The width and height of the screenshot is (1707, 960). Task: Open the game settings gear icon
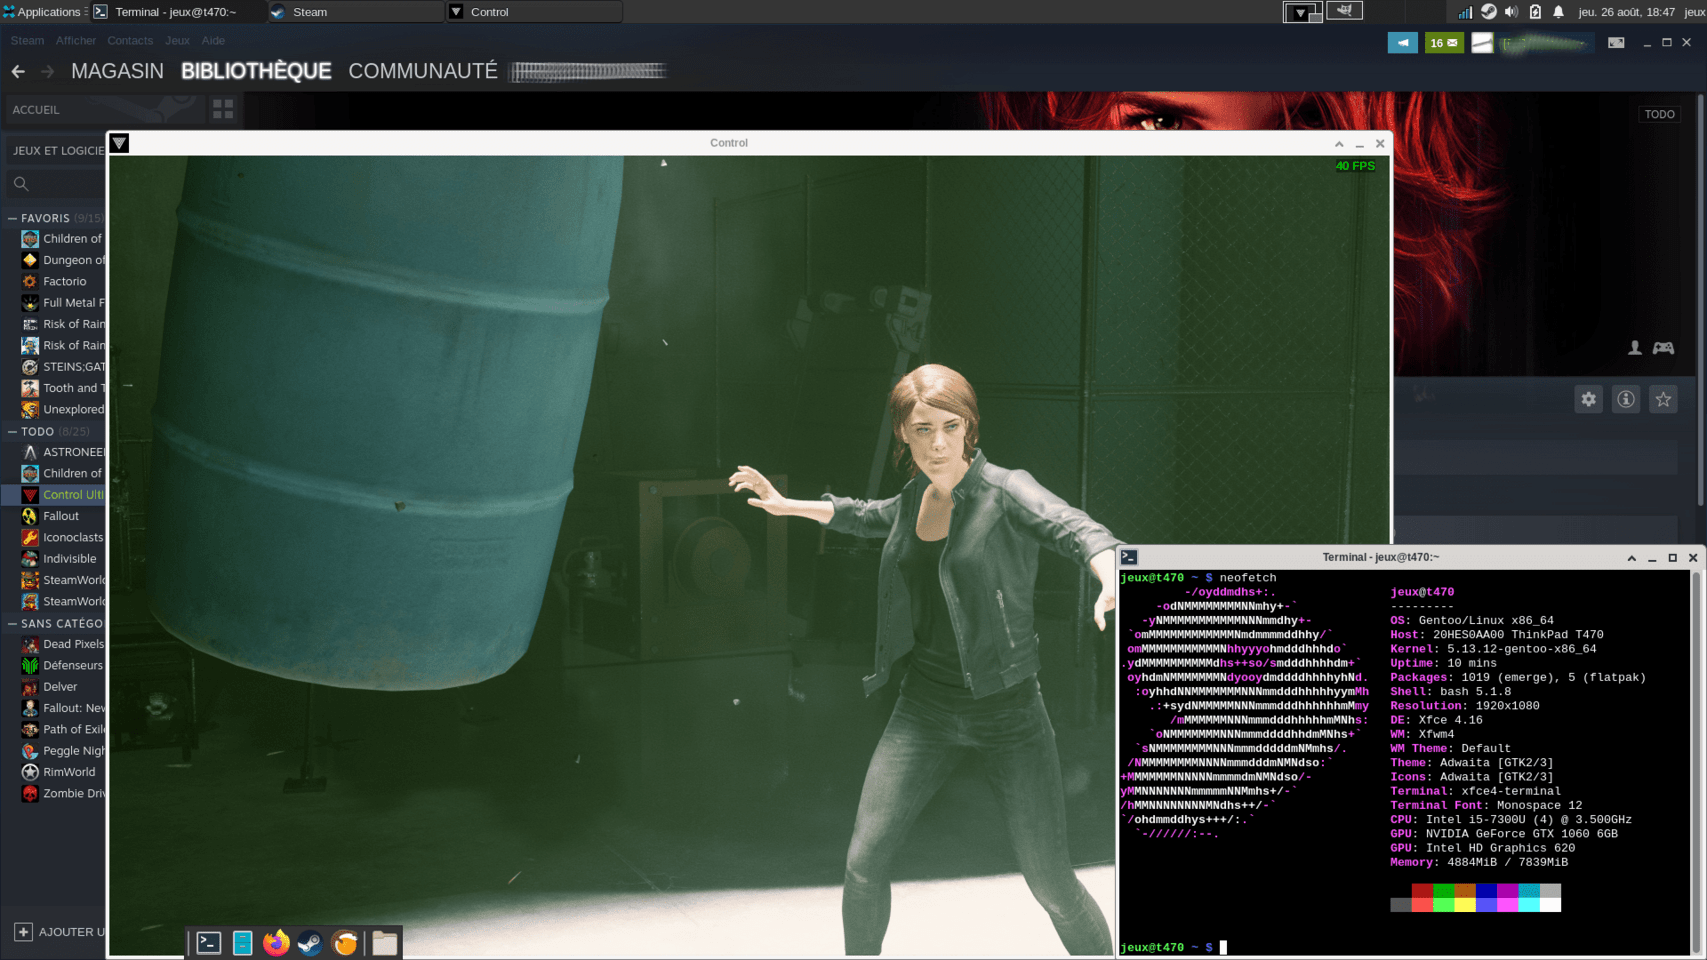(1588, 400)
